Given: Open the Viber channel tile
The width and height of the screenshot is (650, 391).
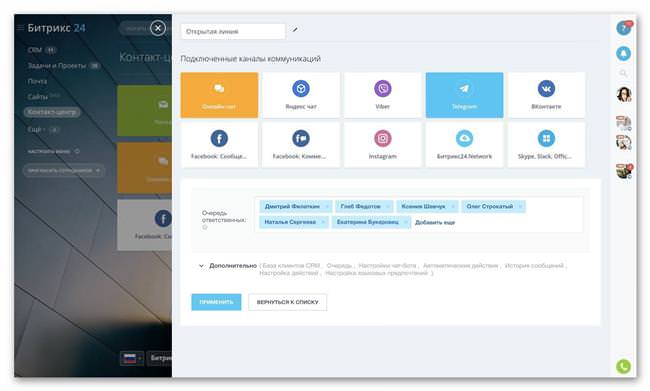Looking at the screenshot, I should pyautogui.click(x=382, y=95).
